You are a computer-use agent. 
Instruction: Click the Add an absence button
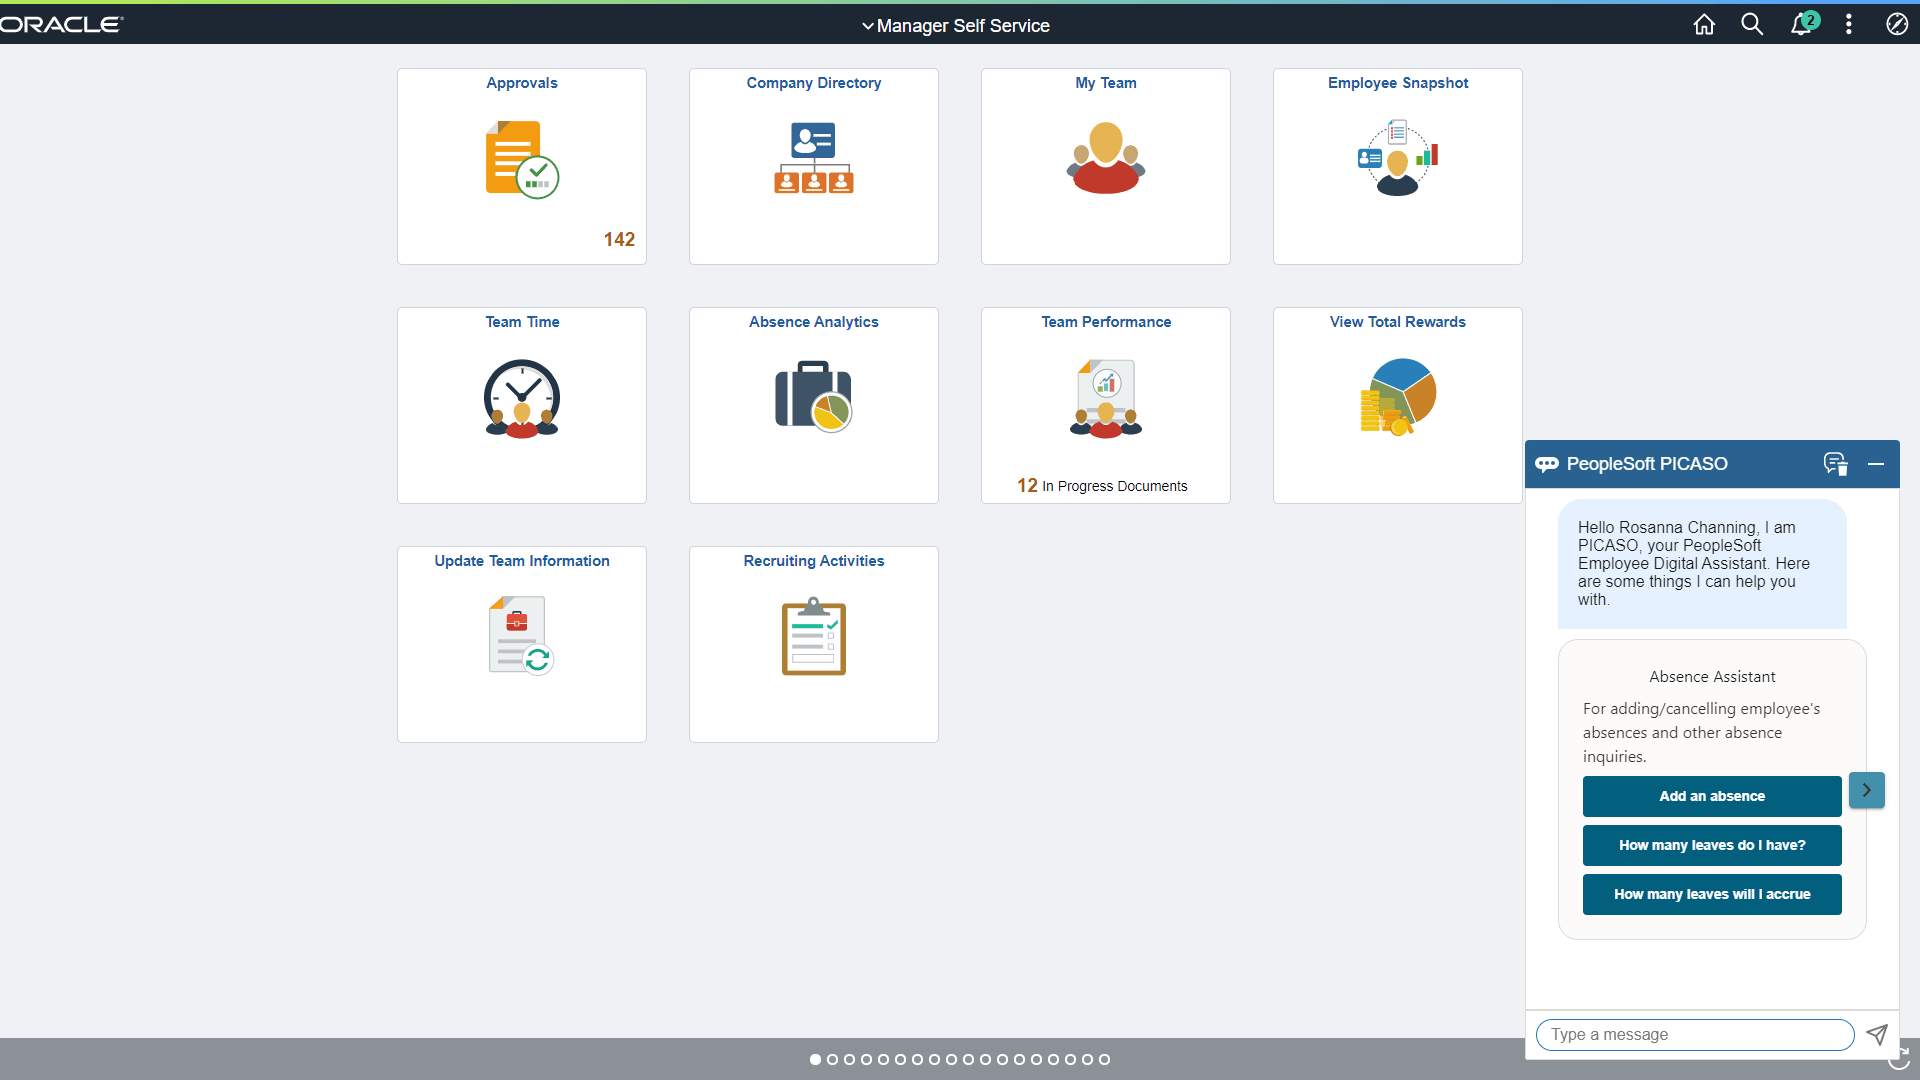click(x=1711, y=796)
